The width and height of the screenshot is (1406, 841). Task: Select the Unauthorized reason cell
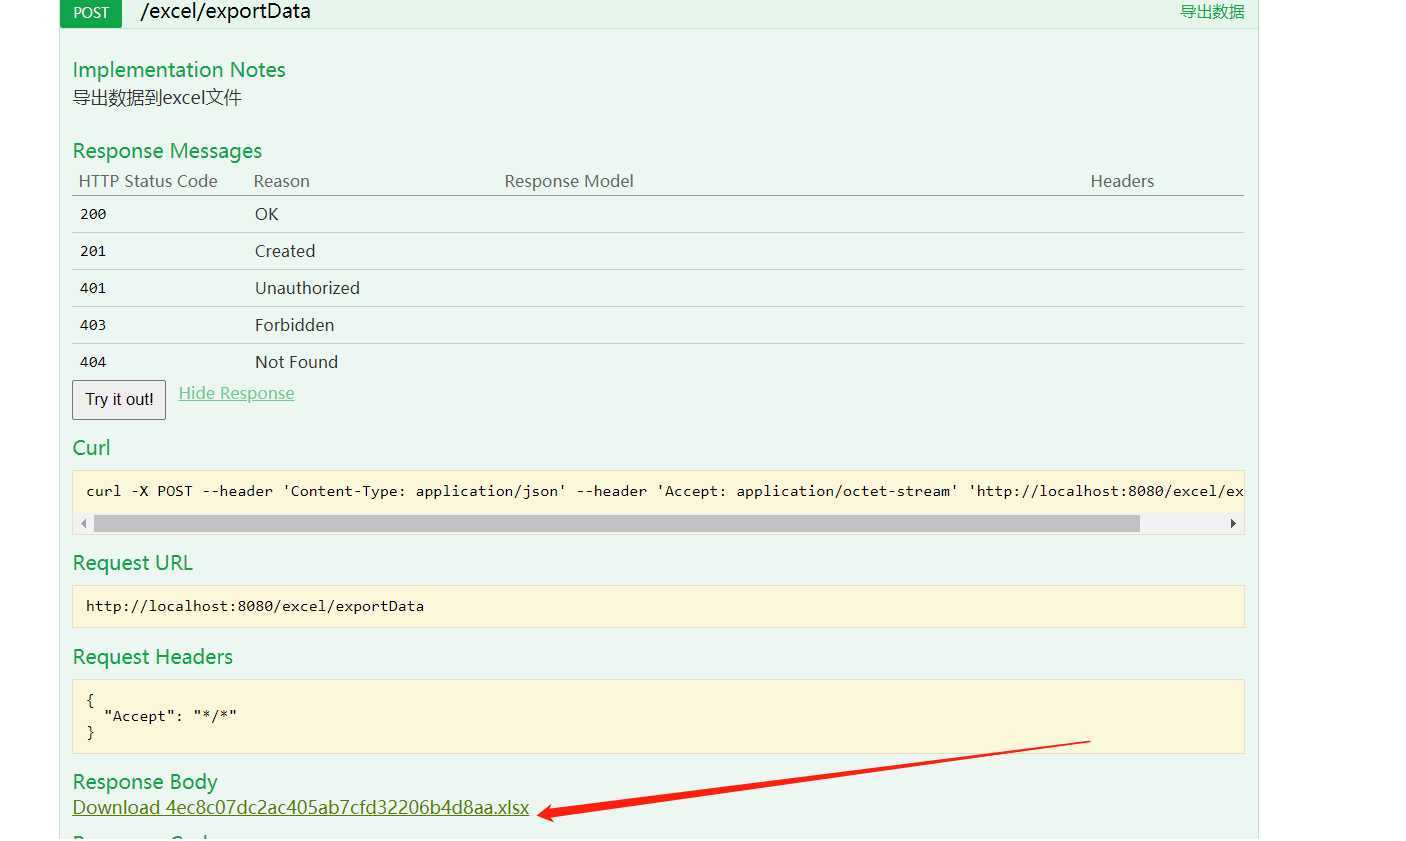point(307,288)
